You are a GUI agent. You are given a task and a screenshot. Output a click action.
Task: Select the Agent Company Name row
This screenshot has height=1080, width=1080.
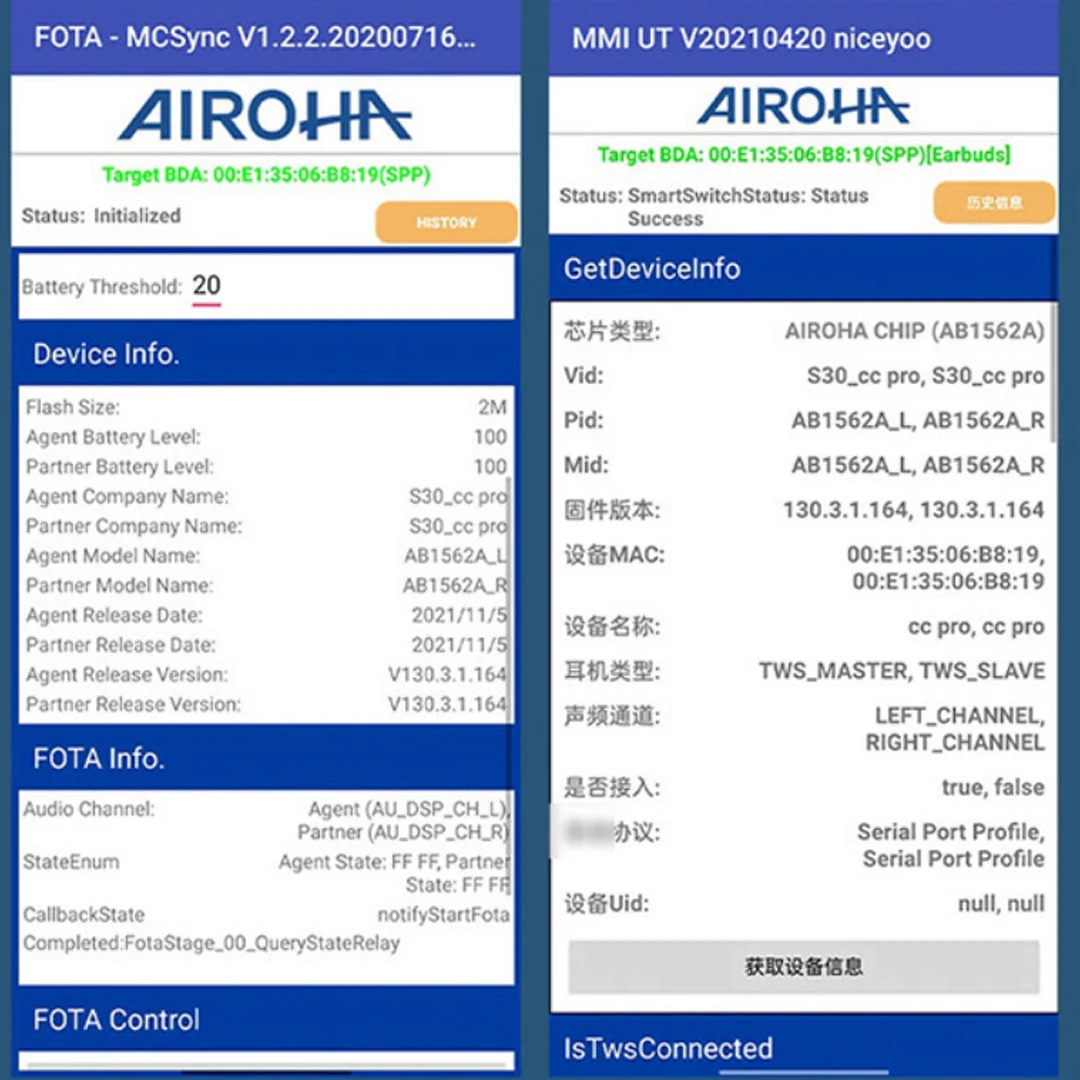[x=266, y=496]
